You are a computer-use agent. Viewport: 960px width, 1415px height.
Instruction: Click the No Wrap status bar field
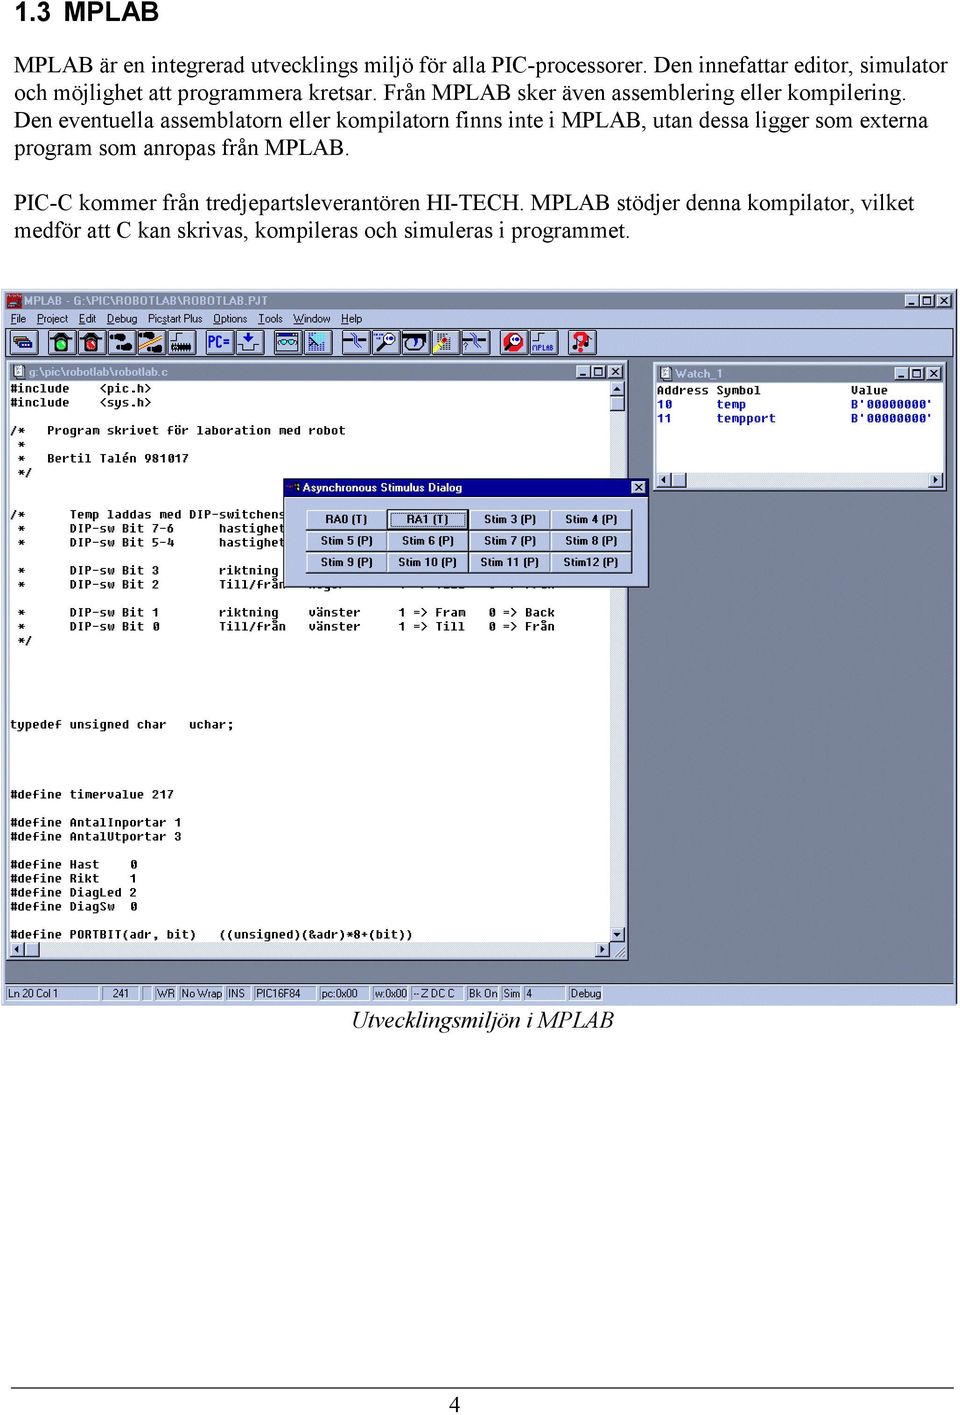click(201, 993)
